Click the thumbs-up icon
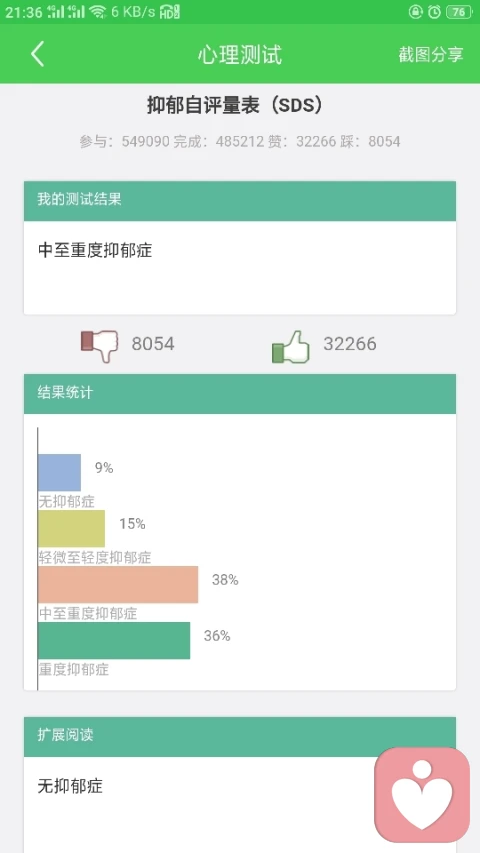 [x=291, y=346]
